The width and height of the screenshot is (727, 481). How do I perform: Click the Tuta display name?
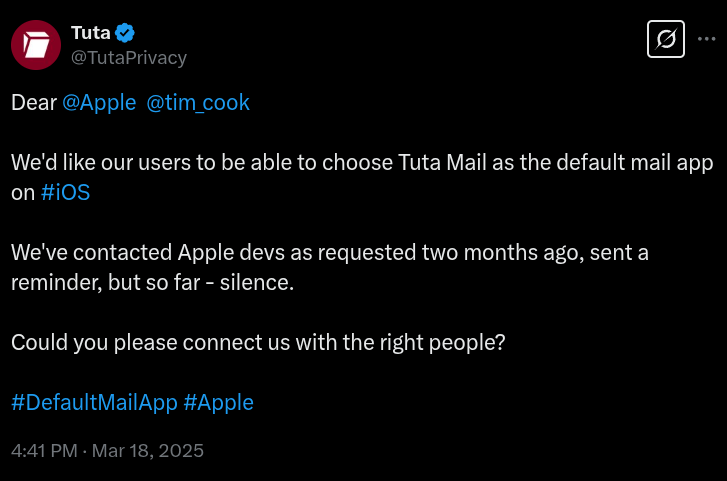(90, 33)
